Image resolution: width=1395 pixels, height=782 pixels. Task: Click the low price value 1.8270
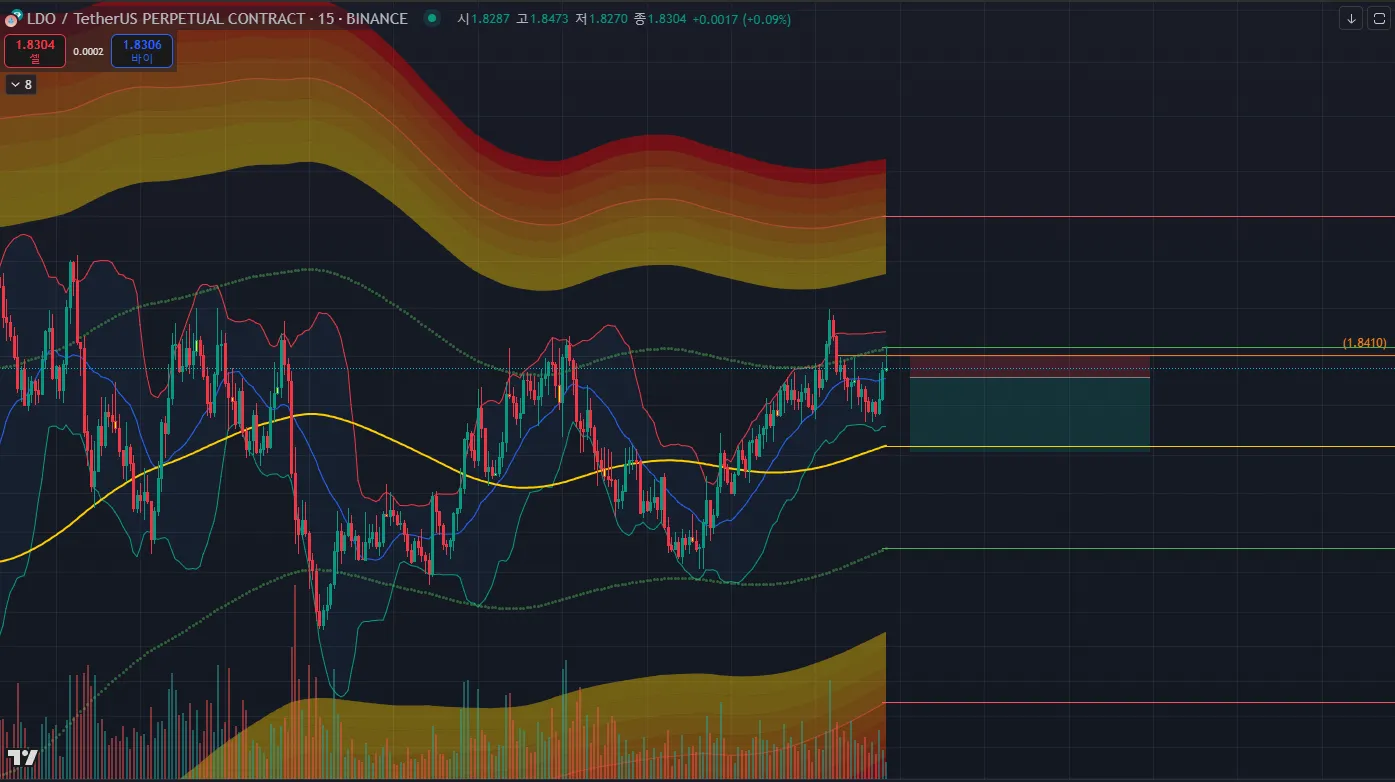click(x=610, y=18)
